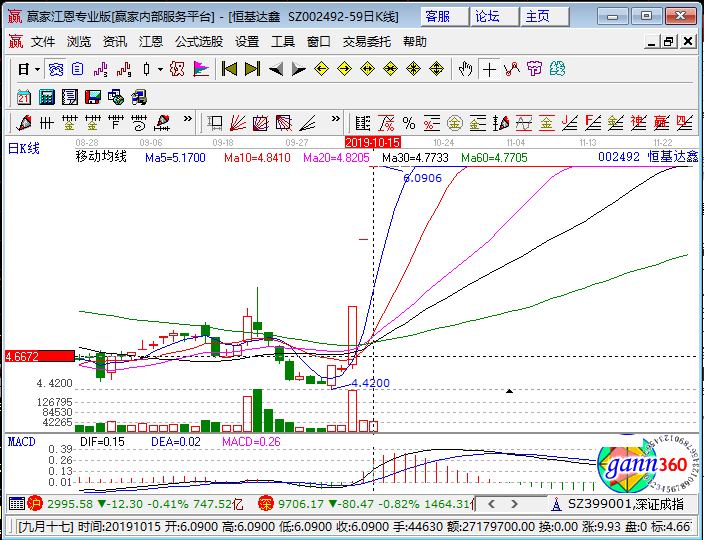The width and height of the screenshot is (704, 540).
Task: Click the candlestick chart type icon
Action: point(146,70)
